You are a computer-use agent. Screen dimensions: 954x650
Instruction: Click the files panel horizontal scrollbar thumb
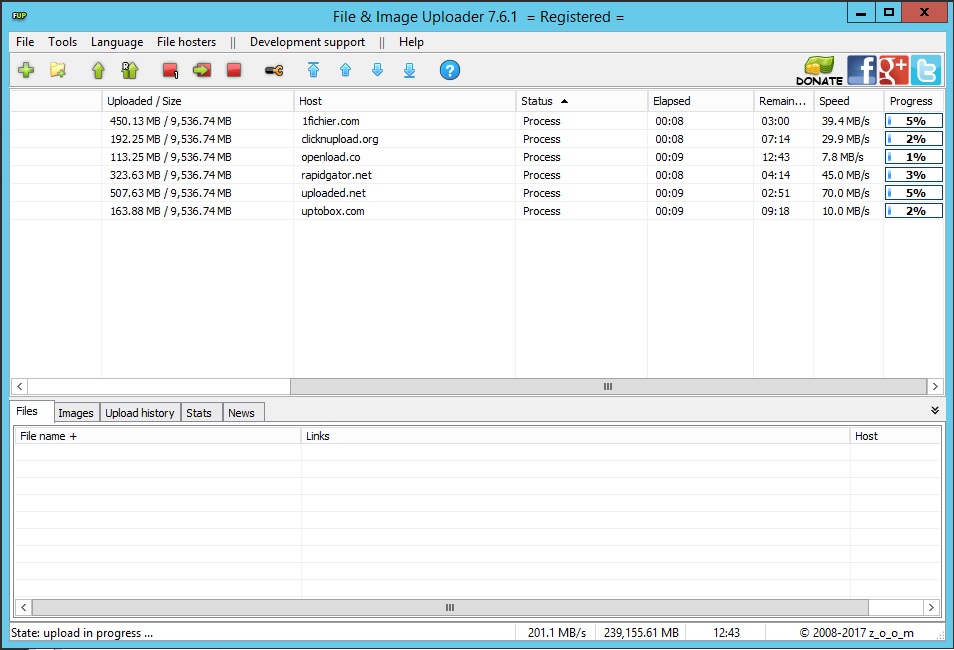click(450, 607)
